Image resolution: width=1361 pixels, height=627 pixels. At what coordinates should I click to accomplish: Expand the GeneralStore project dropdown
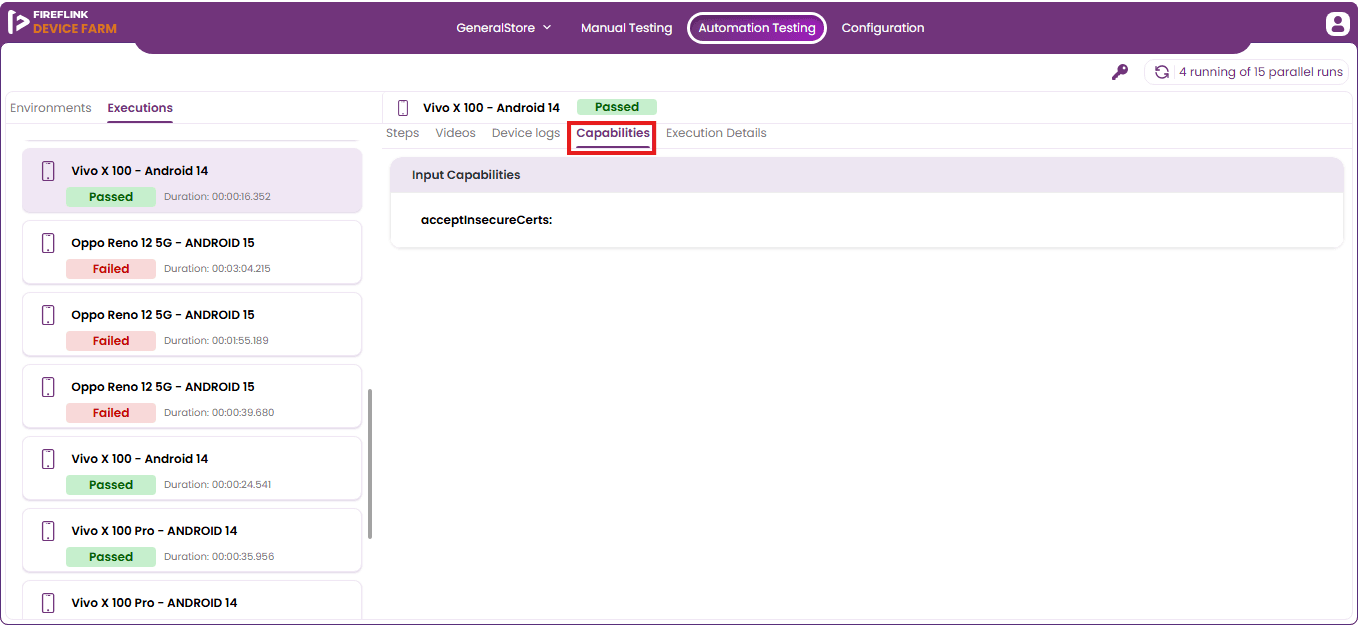tap(504, 28)
